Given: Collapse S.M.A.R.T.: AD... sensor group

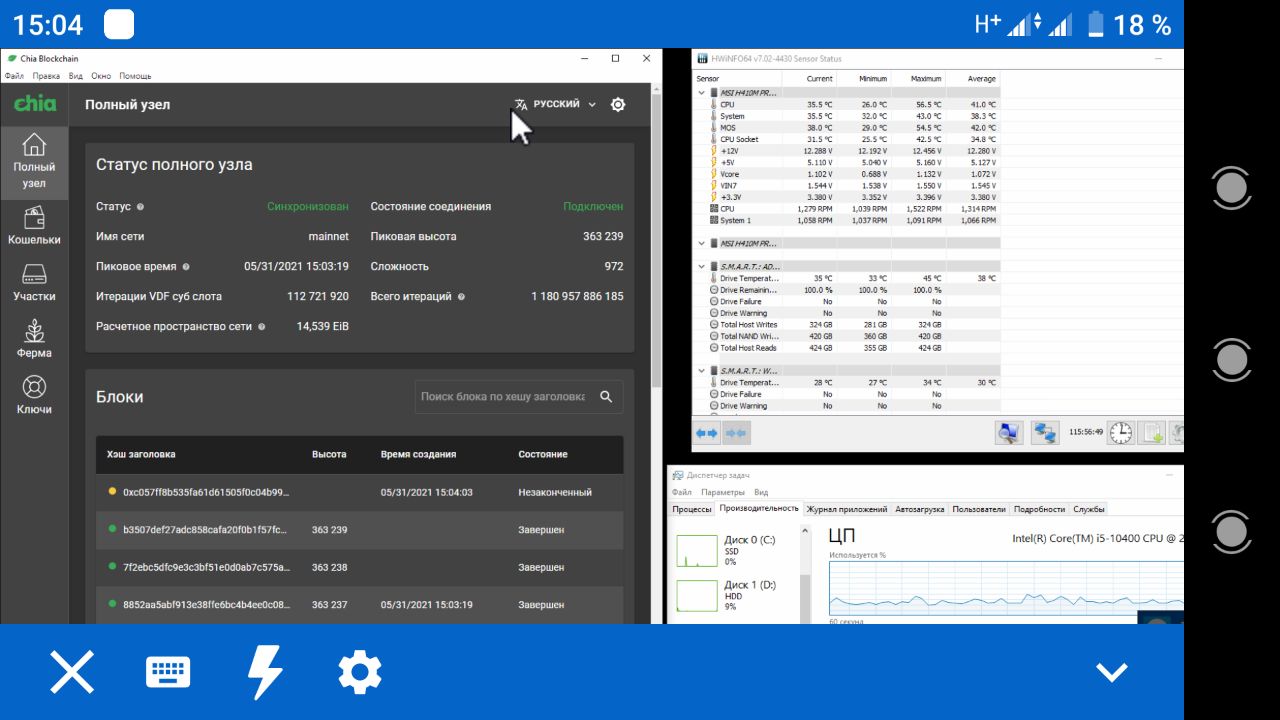Looking at the screenshot, I should [702, 267].
